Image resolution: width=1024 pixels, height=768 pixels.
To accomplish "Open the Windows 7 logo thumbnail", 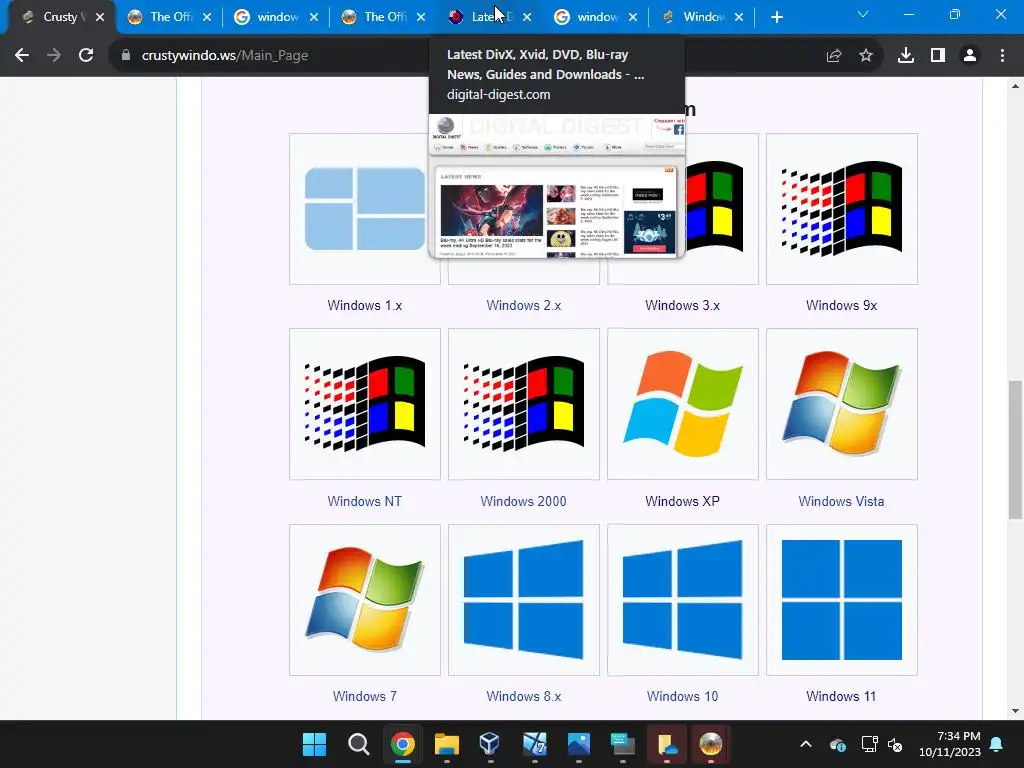I will (x=364, y=600).
